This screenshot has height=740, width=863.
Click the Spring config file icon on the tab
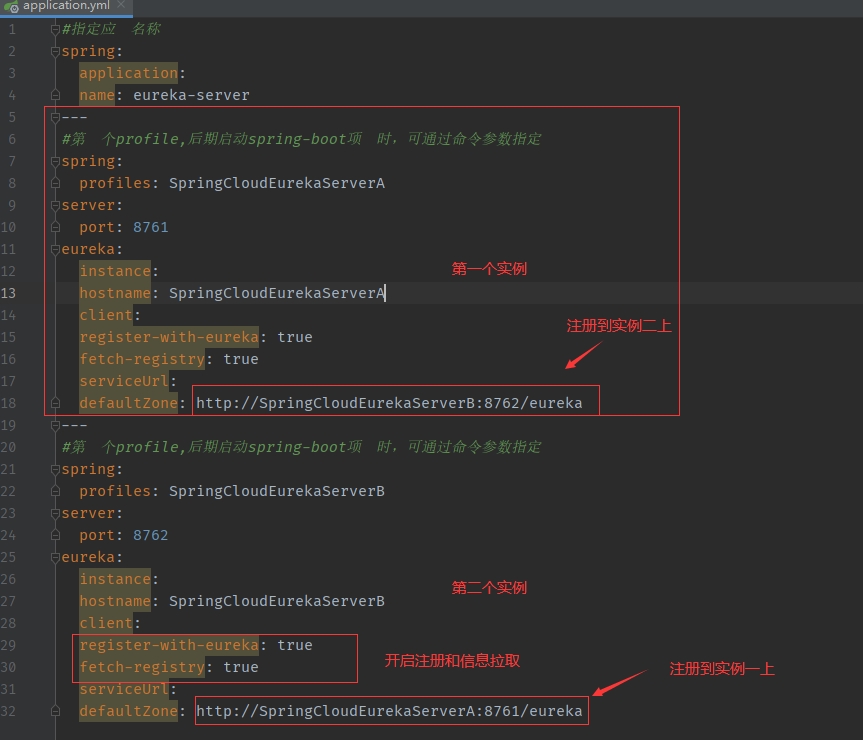(x=11, y=7)
